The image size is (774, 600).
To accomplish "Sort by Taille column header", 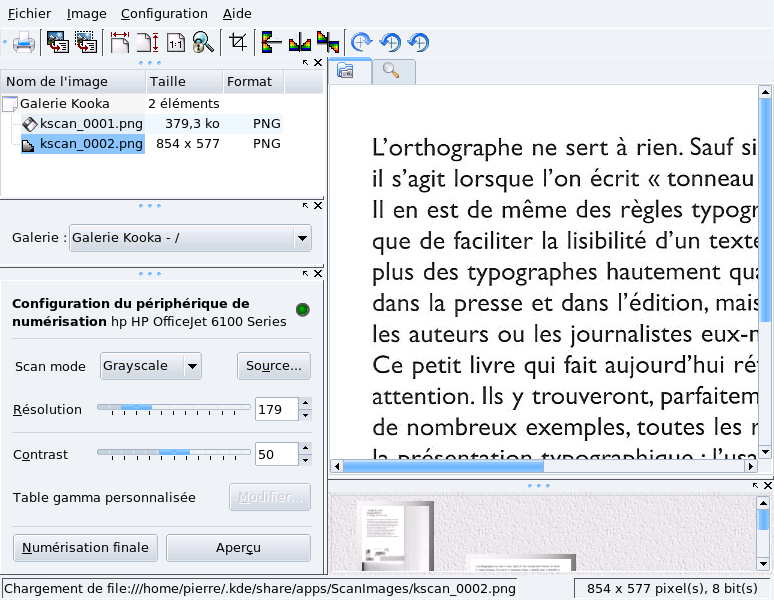I will tap(185, 82).
